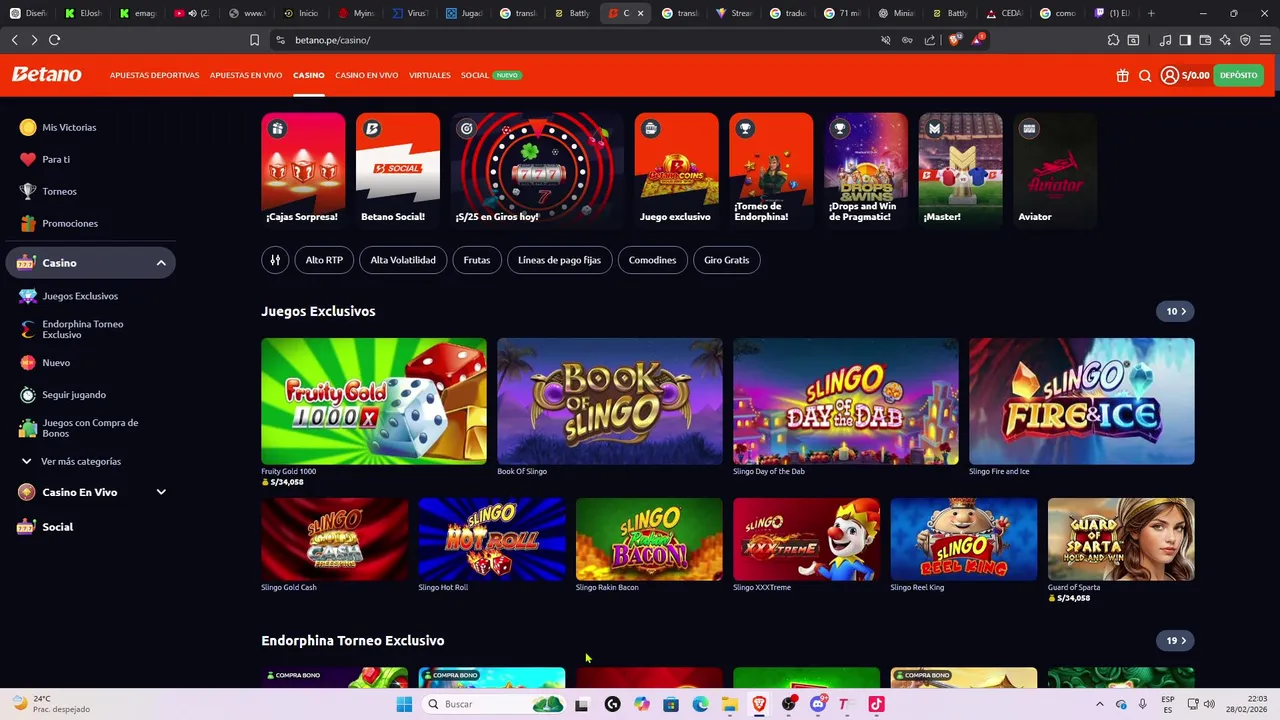This screenshot has height=720, width=1280.
Task: Open Brave browser in taskbar
Action: [x=759, y=704]
